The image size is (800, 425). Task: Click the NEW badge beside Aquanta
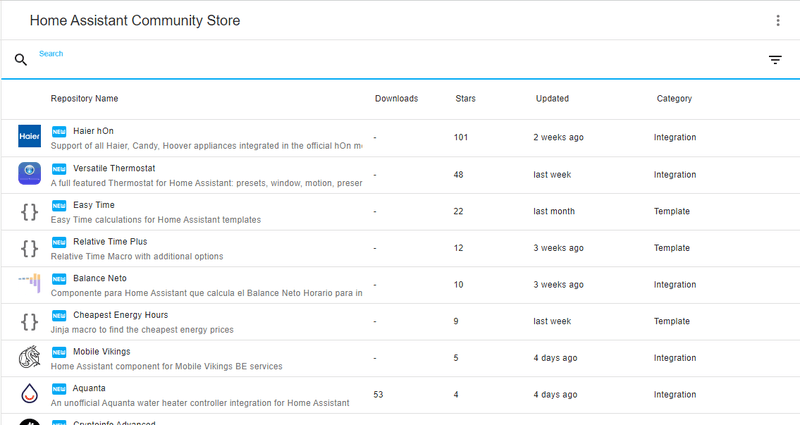click(x=59, y=389)
